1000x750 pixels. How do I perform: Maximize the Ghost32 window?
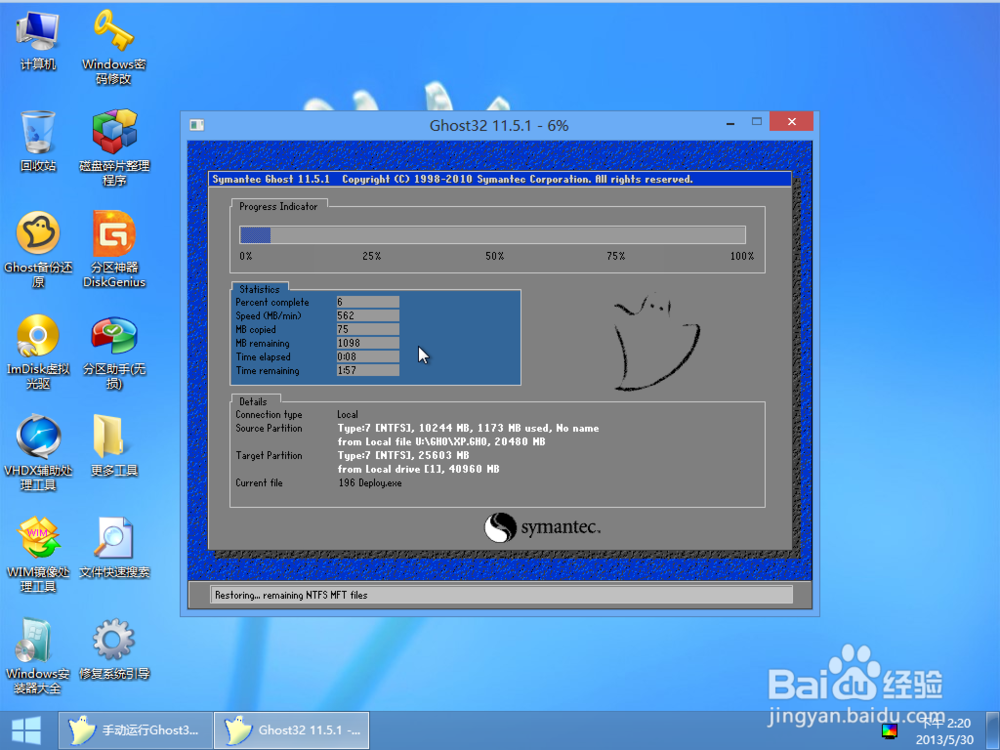(757, 121)
